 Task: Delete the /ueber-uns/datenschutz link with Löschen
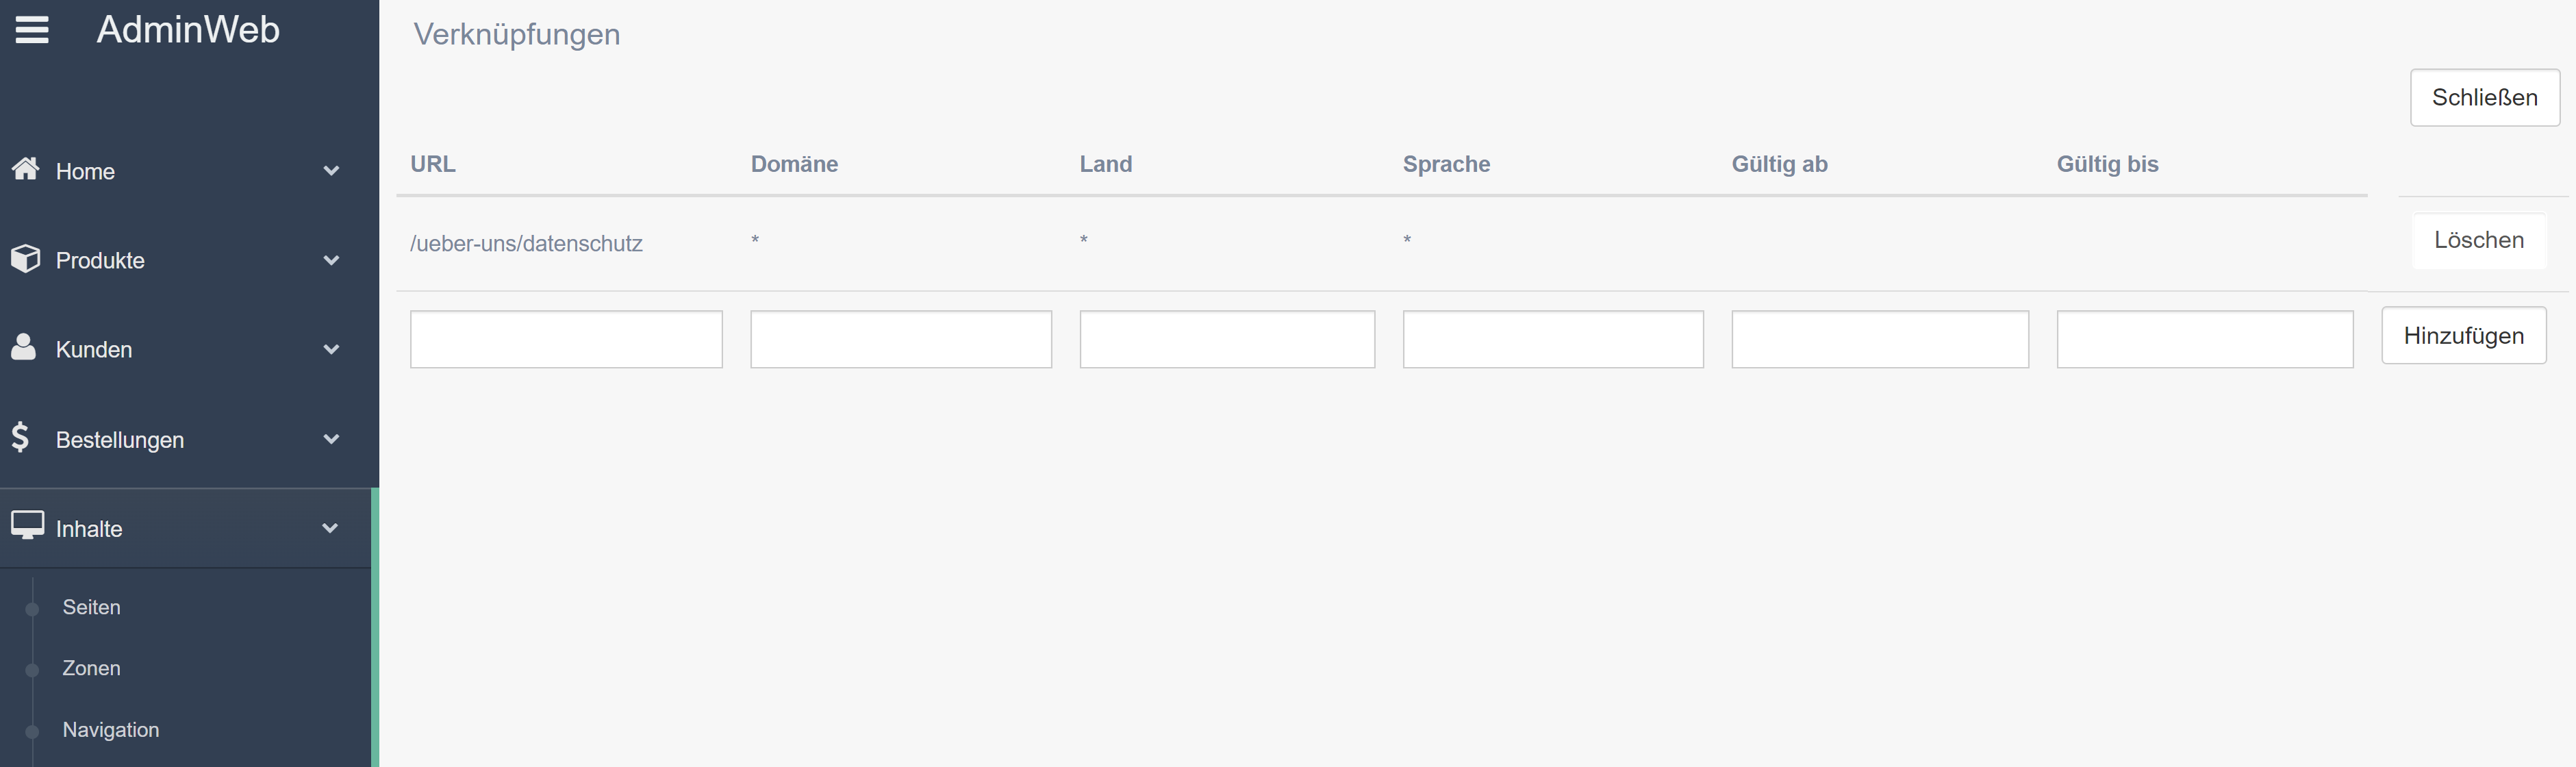(2478, 240)
